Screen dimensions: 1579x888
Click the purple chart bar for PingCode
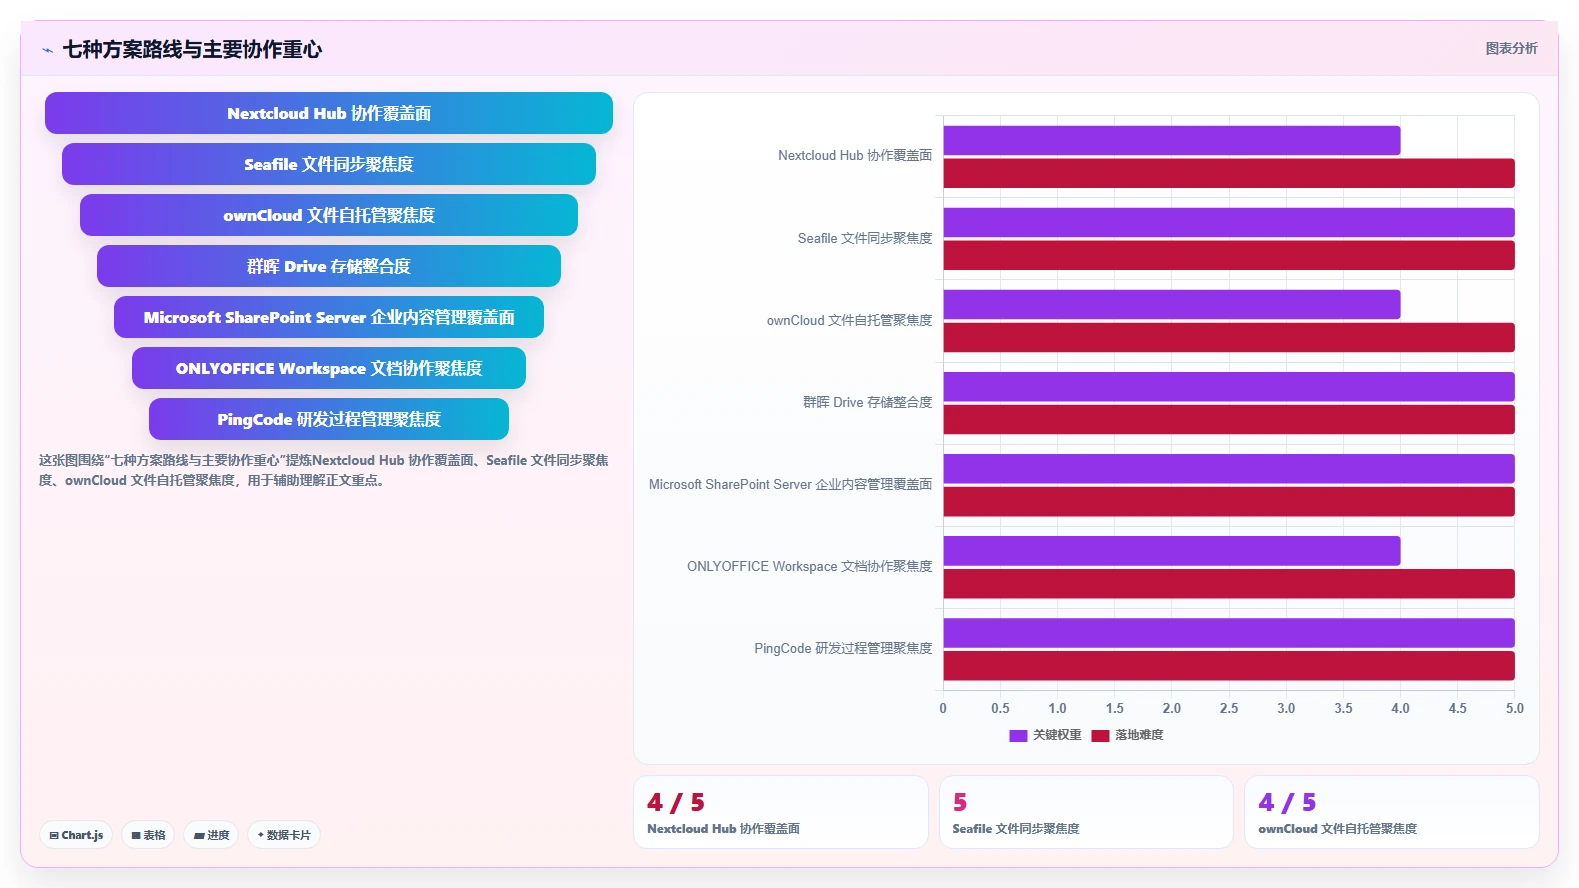point(1229,633)
